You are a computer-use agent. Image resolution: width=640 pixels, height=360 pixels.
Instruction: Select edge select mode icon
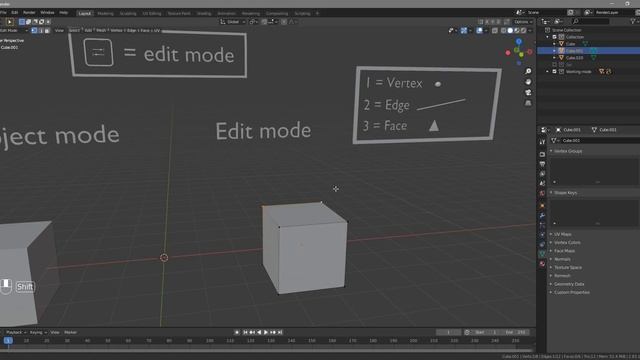pos(41,31)
